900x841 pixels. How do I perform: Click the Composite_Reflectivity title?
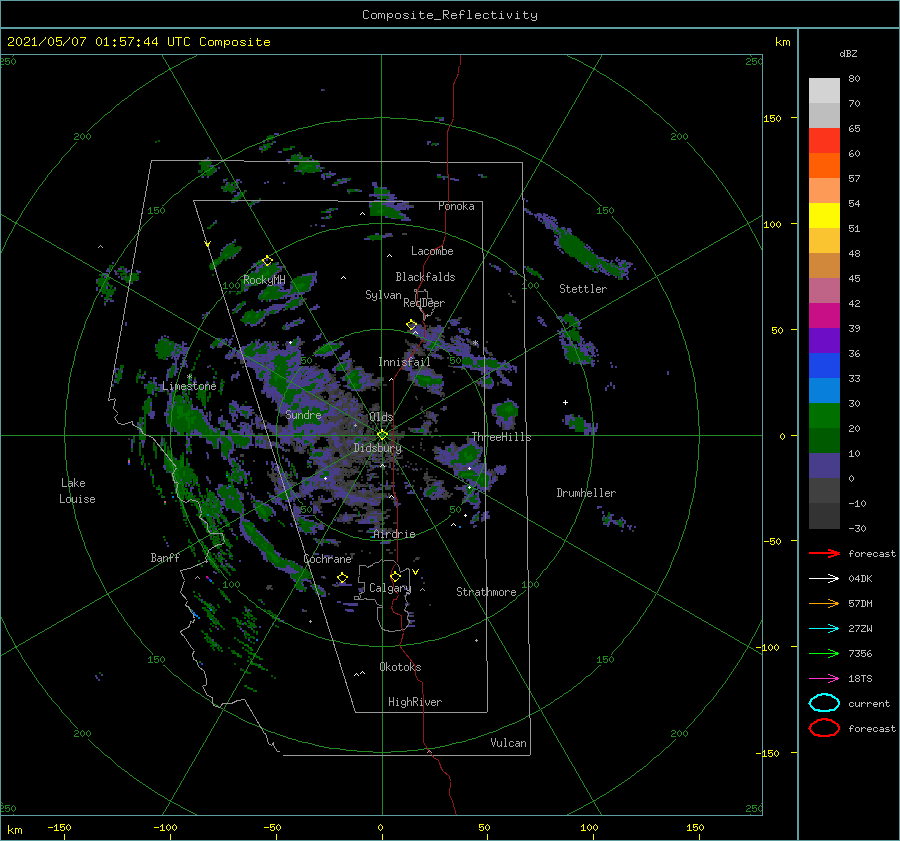point(450,15)
